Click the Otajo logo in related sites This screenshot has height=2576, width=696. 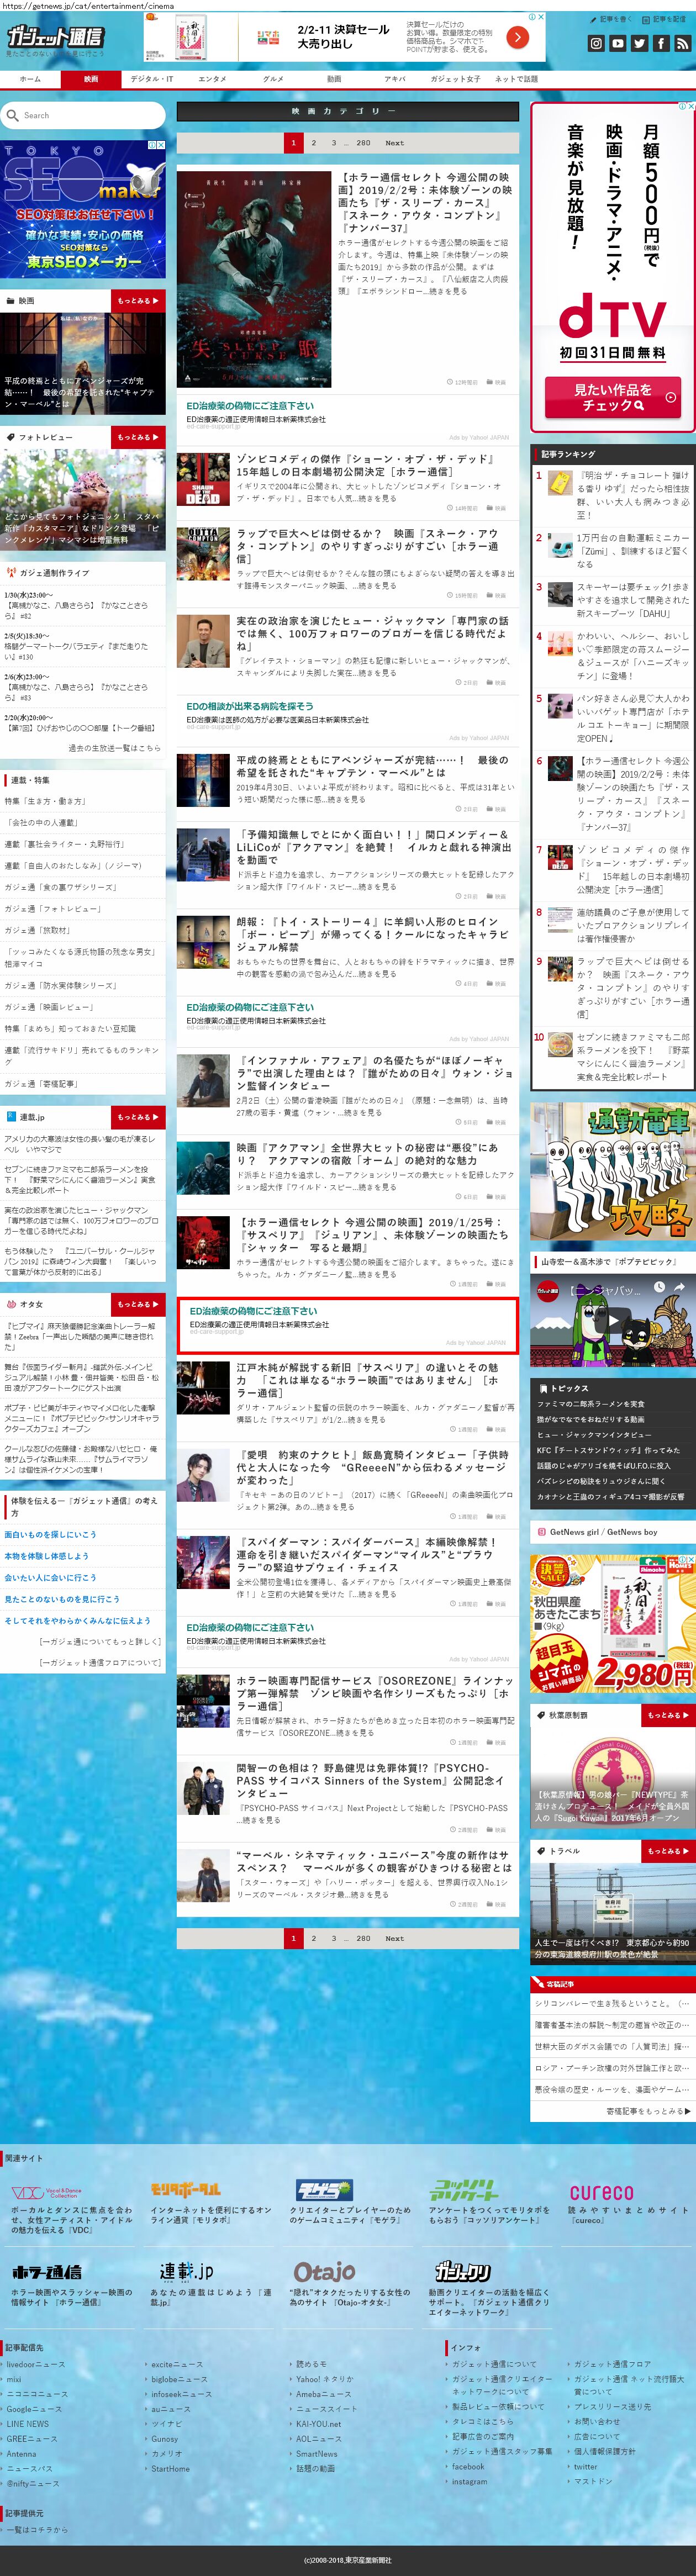tap(325, 2272)
